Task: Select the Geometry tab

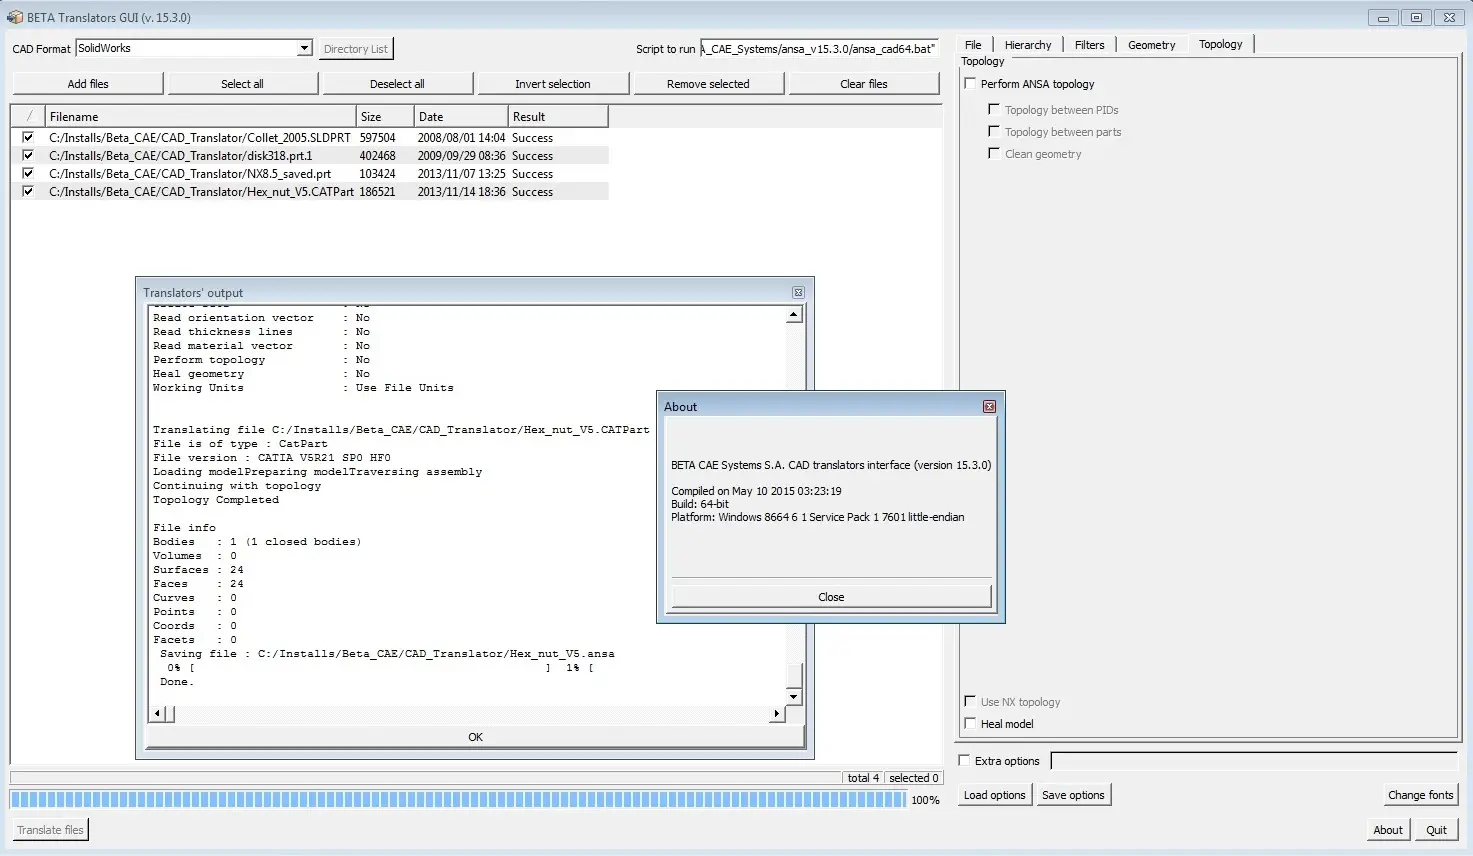Action: click(x=1152, y=45)
